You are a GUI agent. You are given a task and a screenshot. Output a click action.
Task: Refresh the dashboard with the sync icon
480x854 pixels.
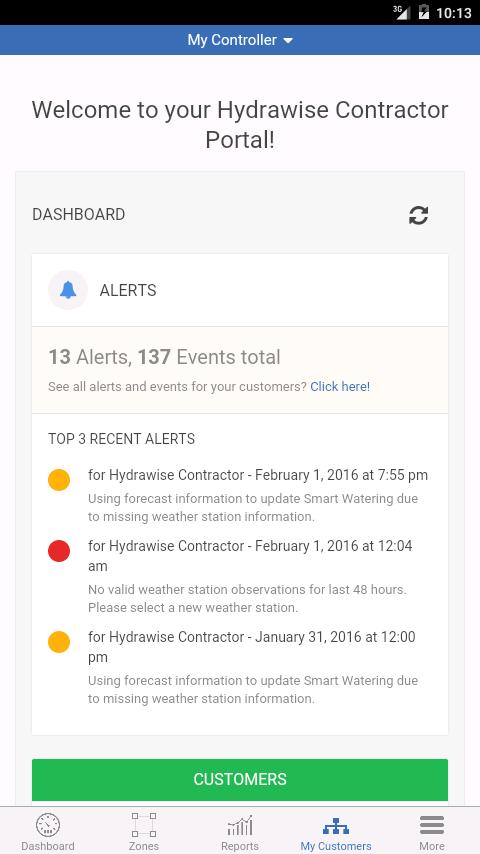point(418,215)
